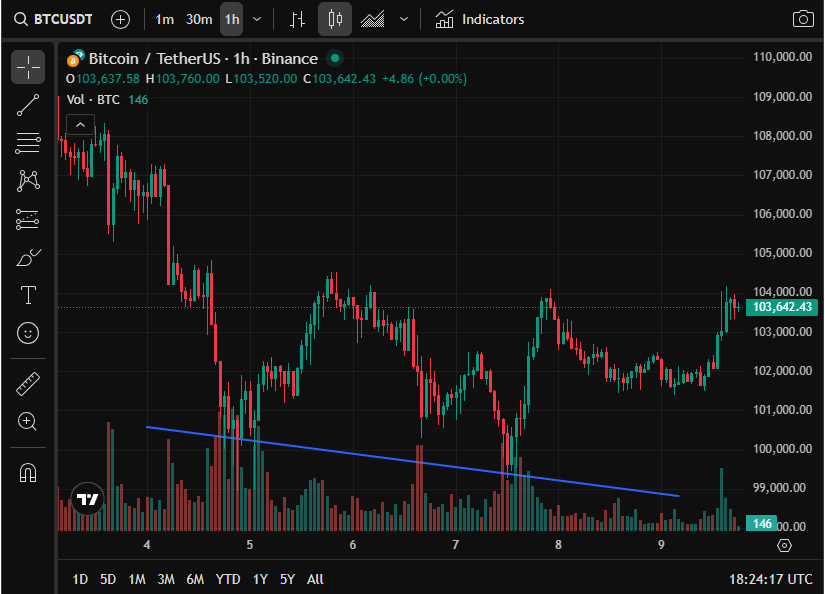Select the XABCD pattern tool
Image resolution: width=825 pixels, height=594 pixels.
click(28, 180)
